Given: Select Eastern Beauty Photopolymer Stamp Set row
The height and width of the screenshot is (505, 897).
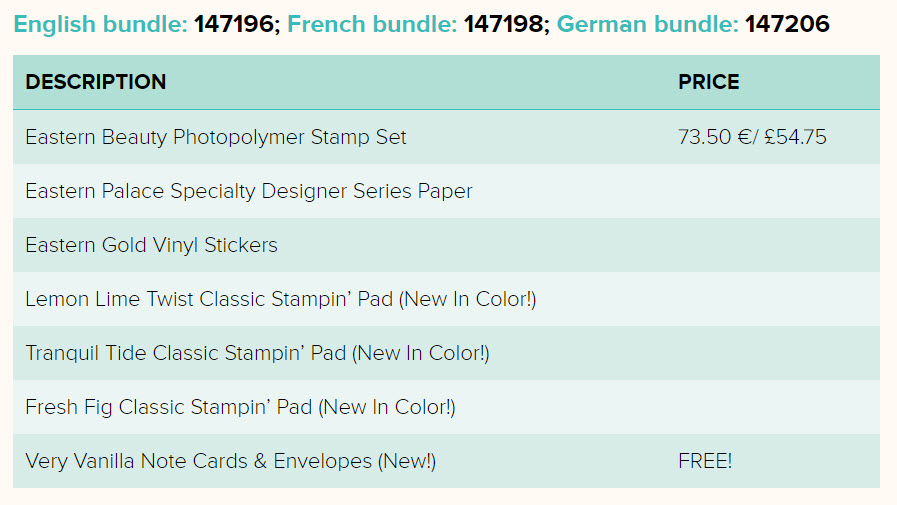Looking at the screenshot, I should pyautogui.click(x=446, y=137).
